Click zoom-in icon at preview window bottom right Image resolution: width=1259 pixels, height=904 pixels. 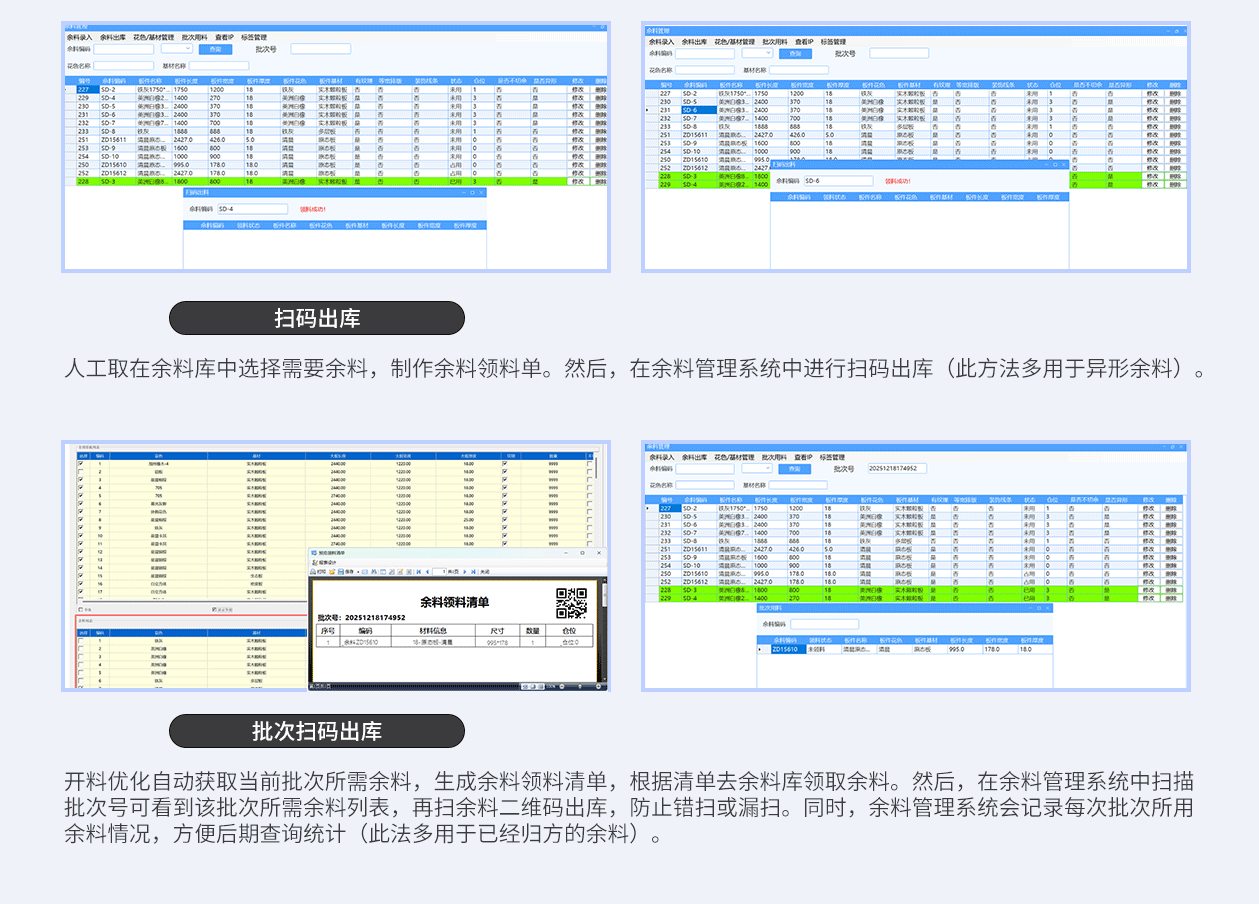click(597, 686)
